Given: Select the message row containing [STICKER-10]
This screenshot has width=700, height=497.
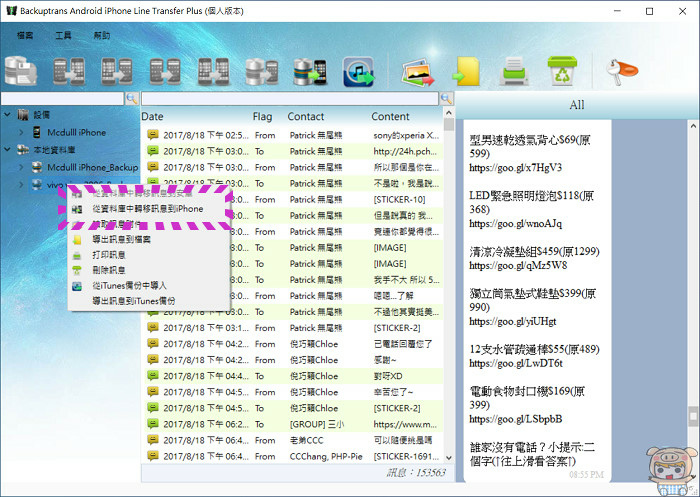Looking at the screenshot, I should pos(294,200).
